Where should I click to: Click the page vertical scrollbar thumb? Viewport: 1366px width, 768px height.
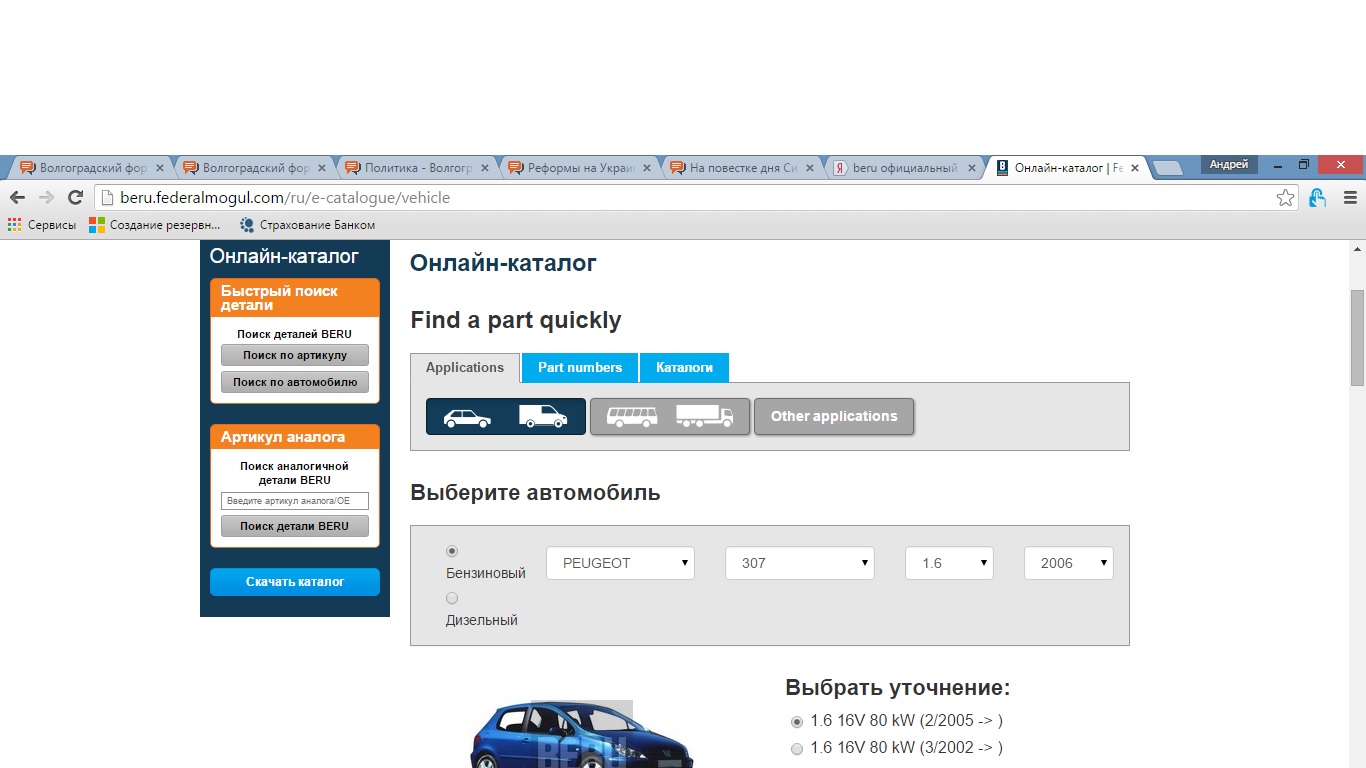(x=1357, y=337)
